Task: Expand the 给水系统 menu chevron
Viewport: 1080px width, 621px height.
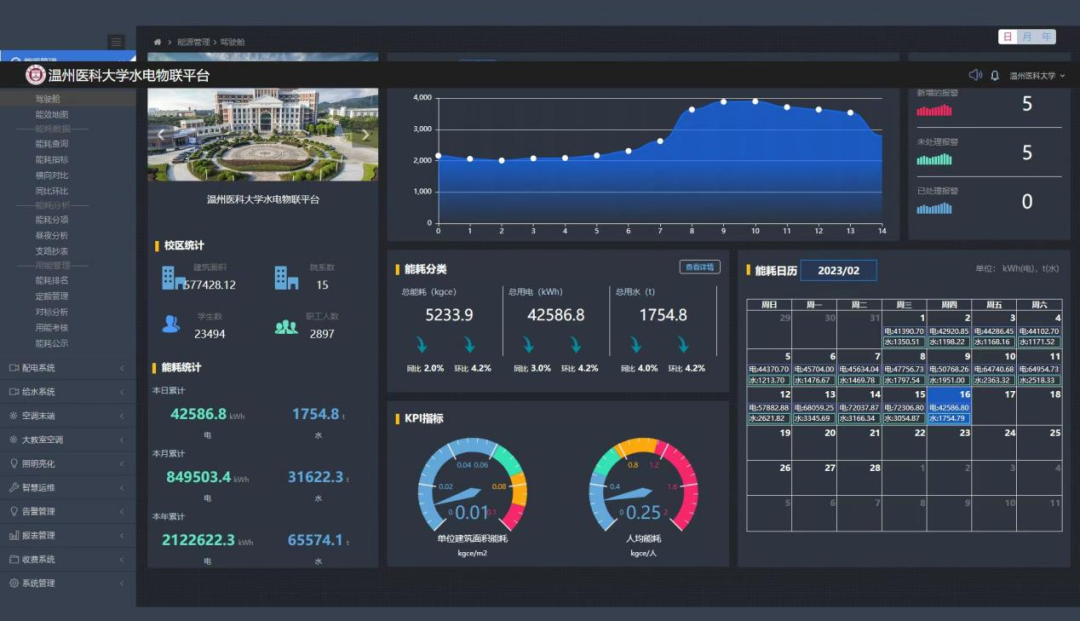Action: (x=122, y=392)
